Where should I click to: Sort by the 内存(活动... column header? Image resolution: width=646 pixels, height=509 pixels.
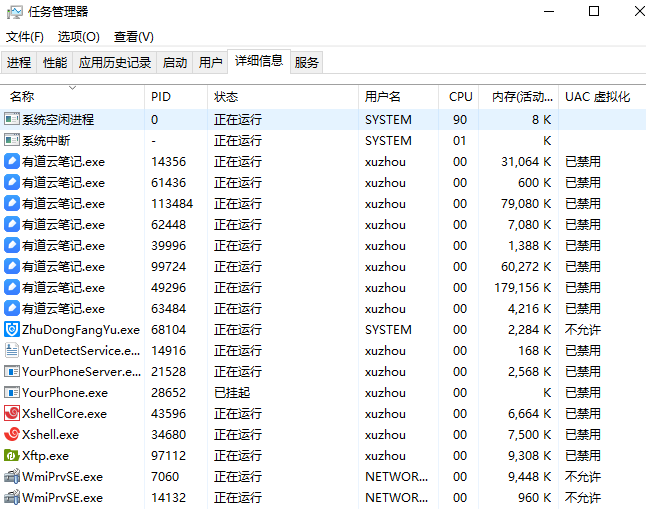pos(519,96)
